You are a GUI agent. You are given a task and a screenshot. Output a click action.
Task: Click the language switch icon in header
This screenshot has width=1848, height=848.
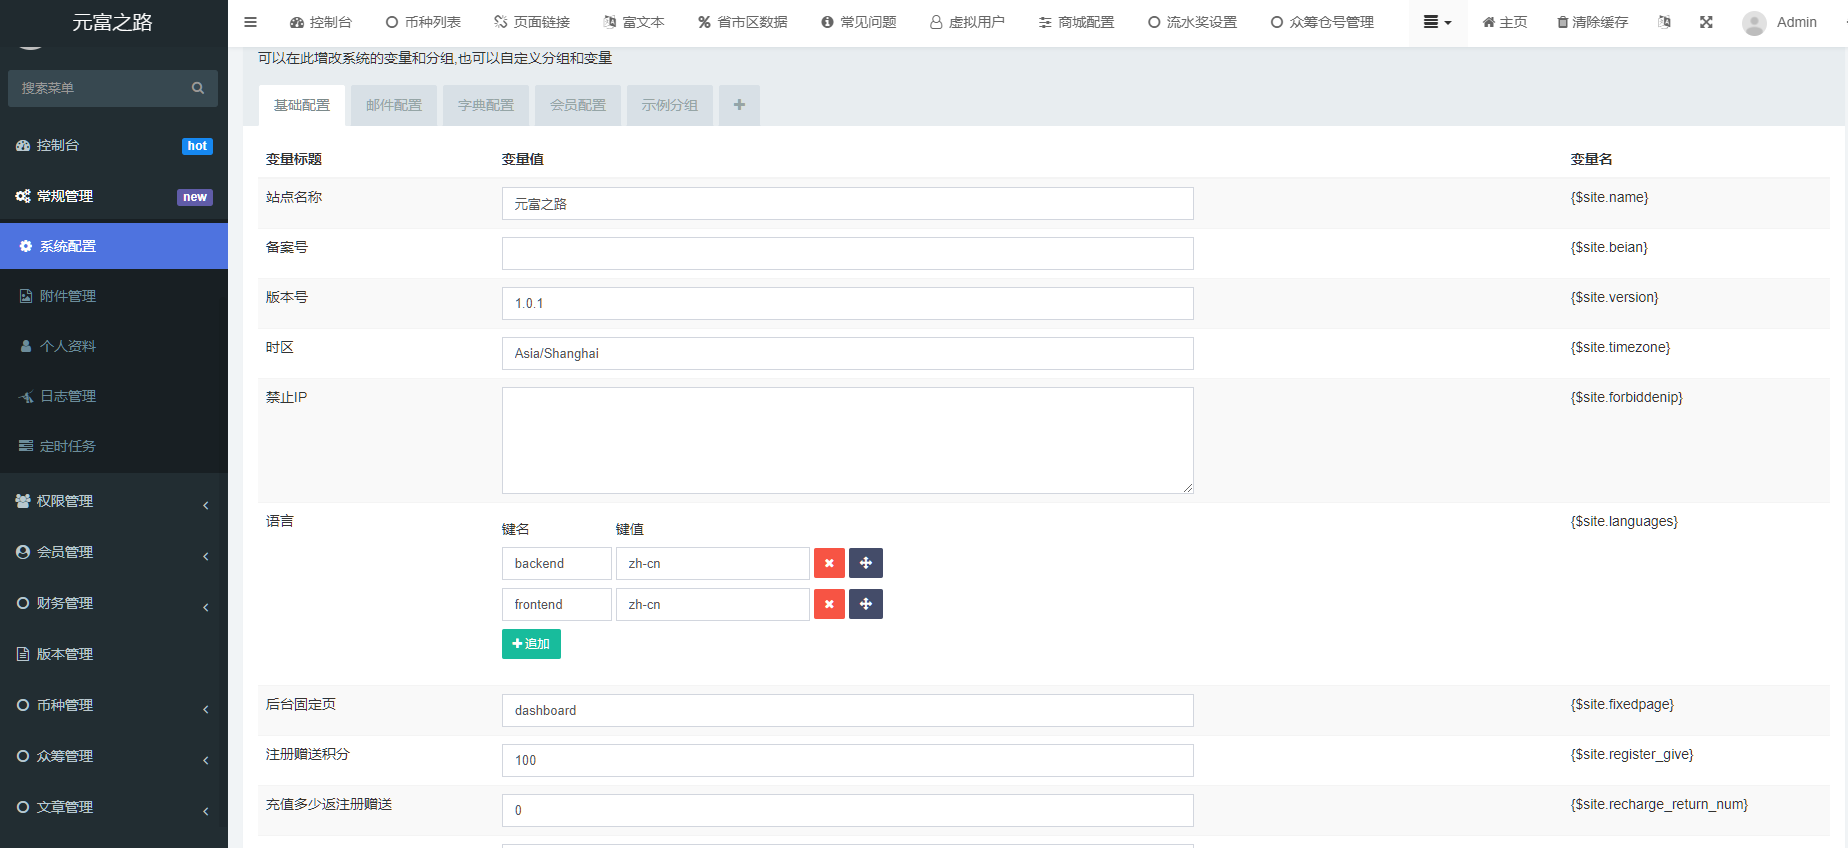click(x=1664, y=22)
